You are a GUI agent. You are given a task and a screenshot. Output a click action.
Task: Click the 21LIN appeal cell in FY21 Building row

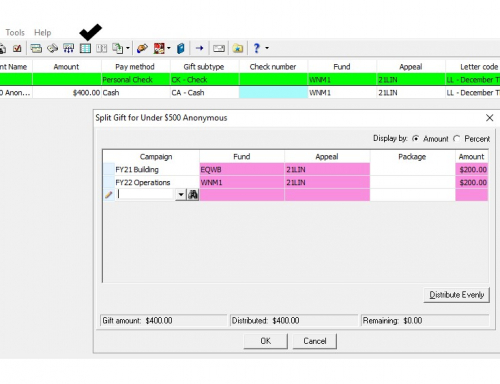point(327,169)
